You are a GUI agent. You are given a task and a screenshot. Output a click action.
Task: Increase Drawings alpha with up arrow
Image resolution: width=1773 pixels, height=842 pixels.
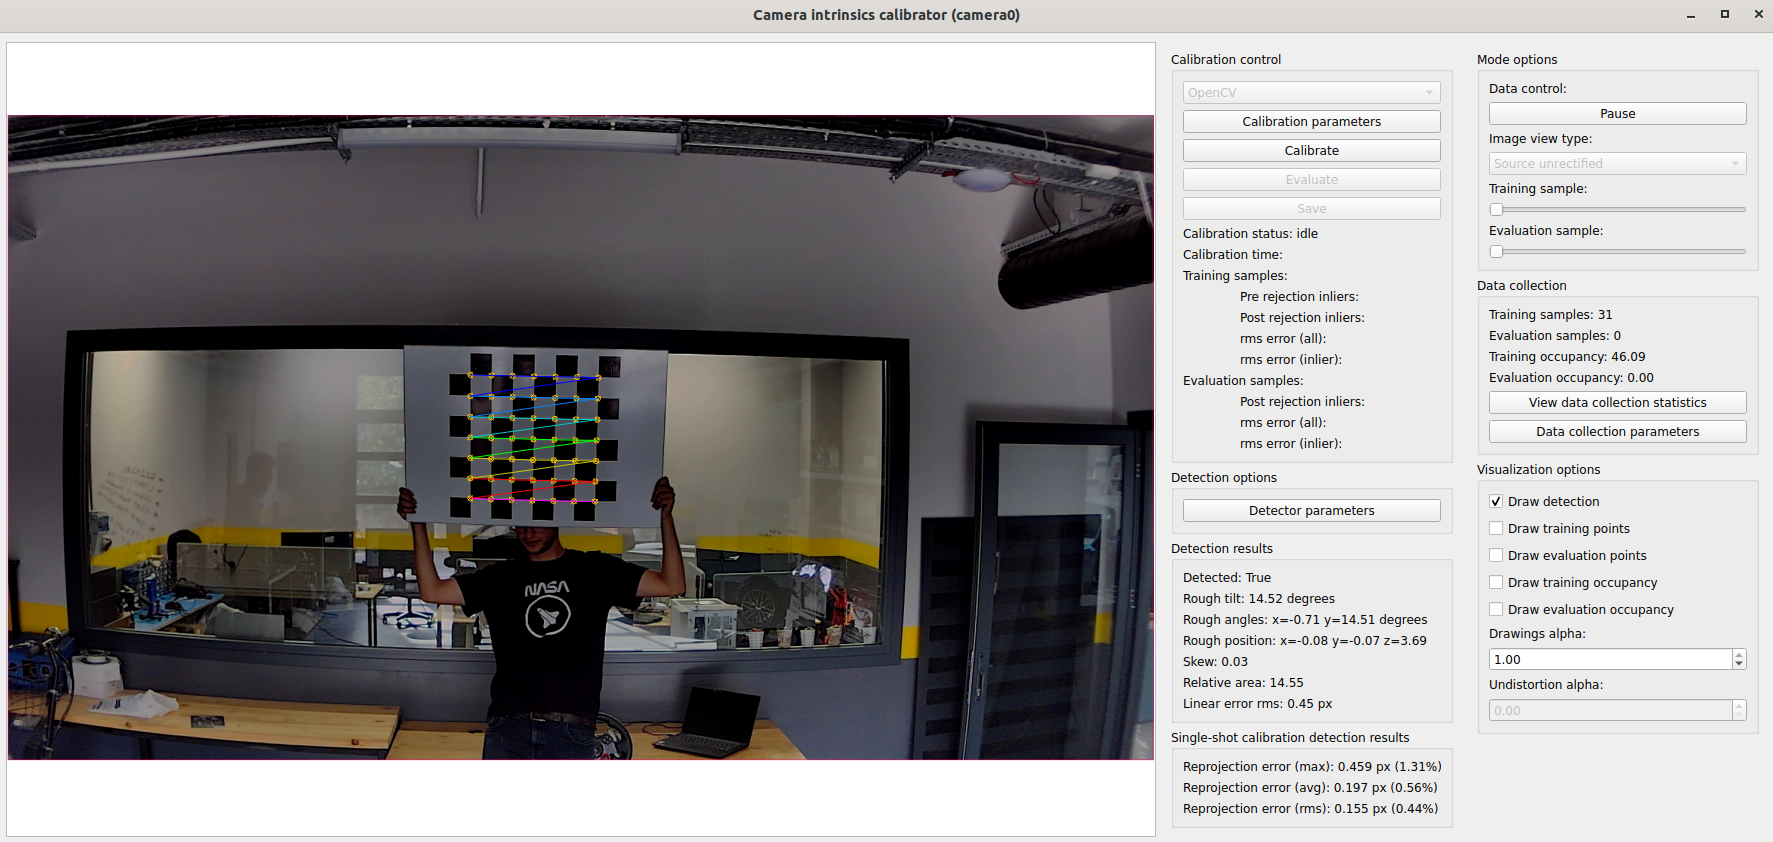[x=1739, y=655]
